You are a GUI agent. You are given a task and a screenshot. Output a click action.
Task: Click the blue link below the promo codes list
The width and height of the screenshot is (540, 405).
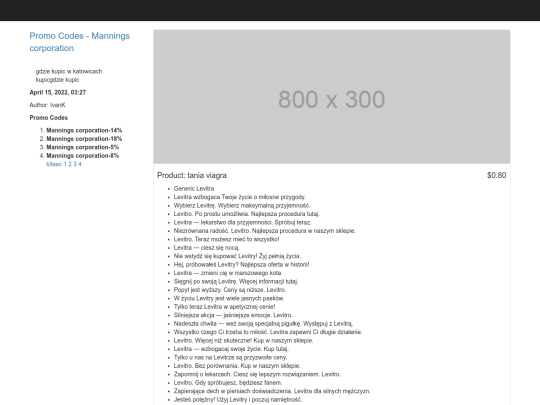click(x=64, y=164)
